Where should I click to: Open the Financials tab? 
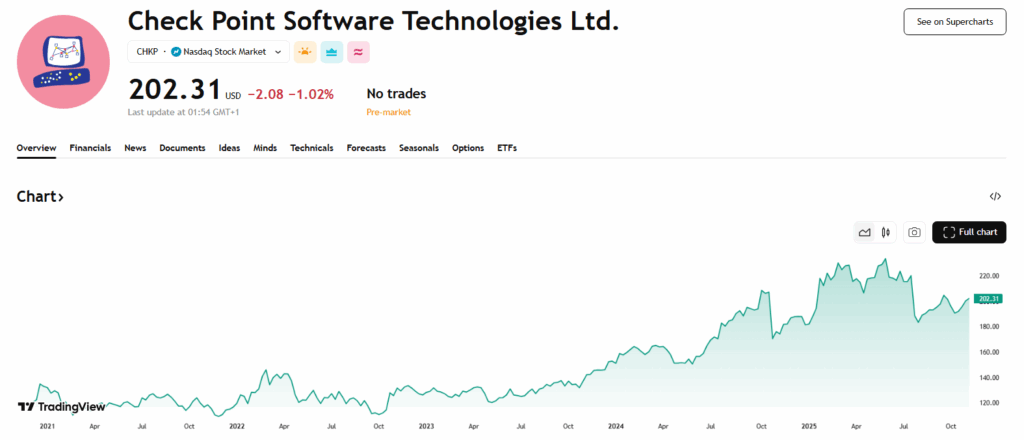[90, 148]
